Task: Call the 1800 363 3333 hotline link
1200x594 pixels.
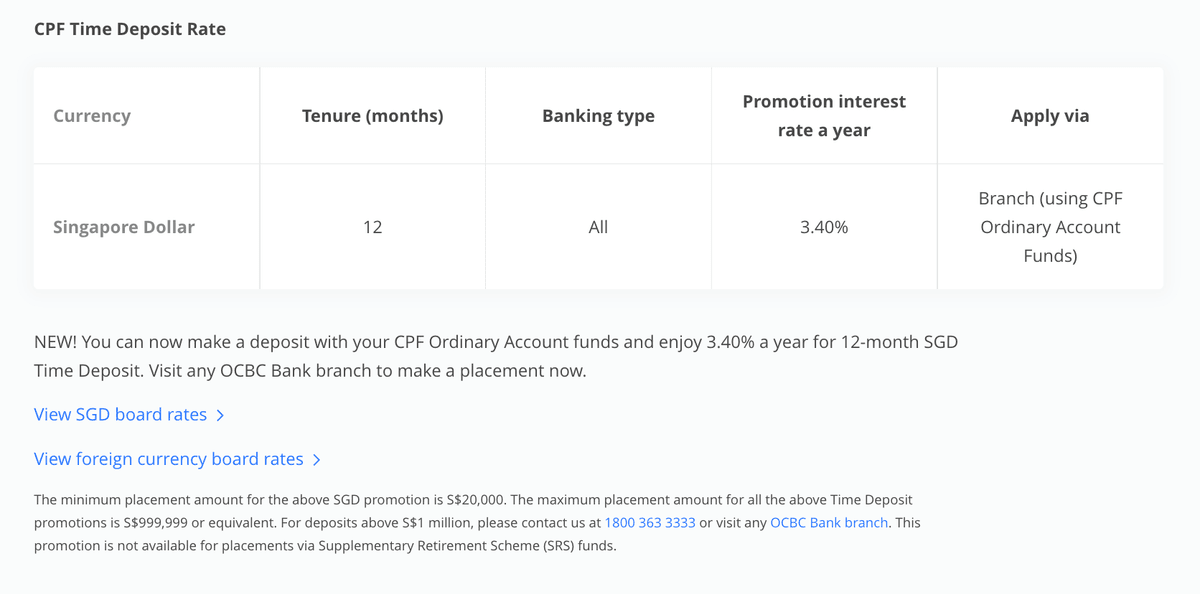Action: pos(650,522)
